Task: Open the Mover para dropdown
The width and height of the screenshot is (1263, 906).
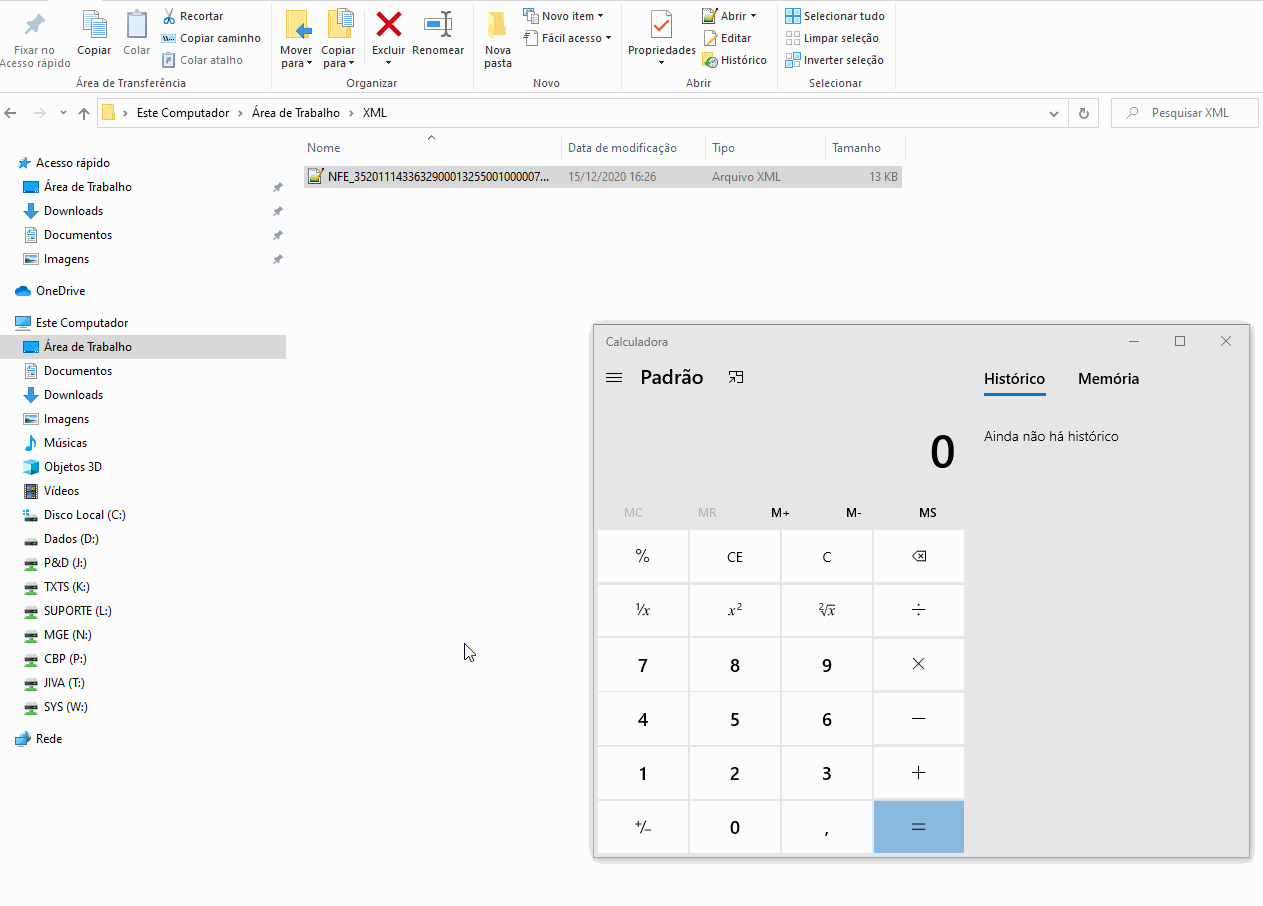Action: pos(296,63)
